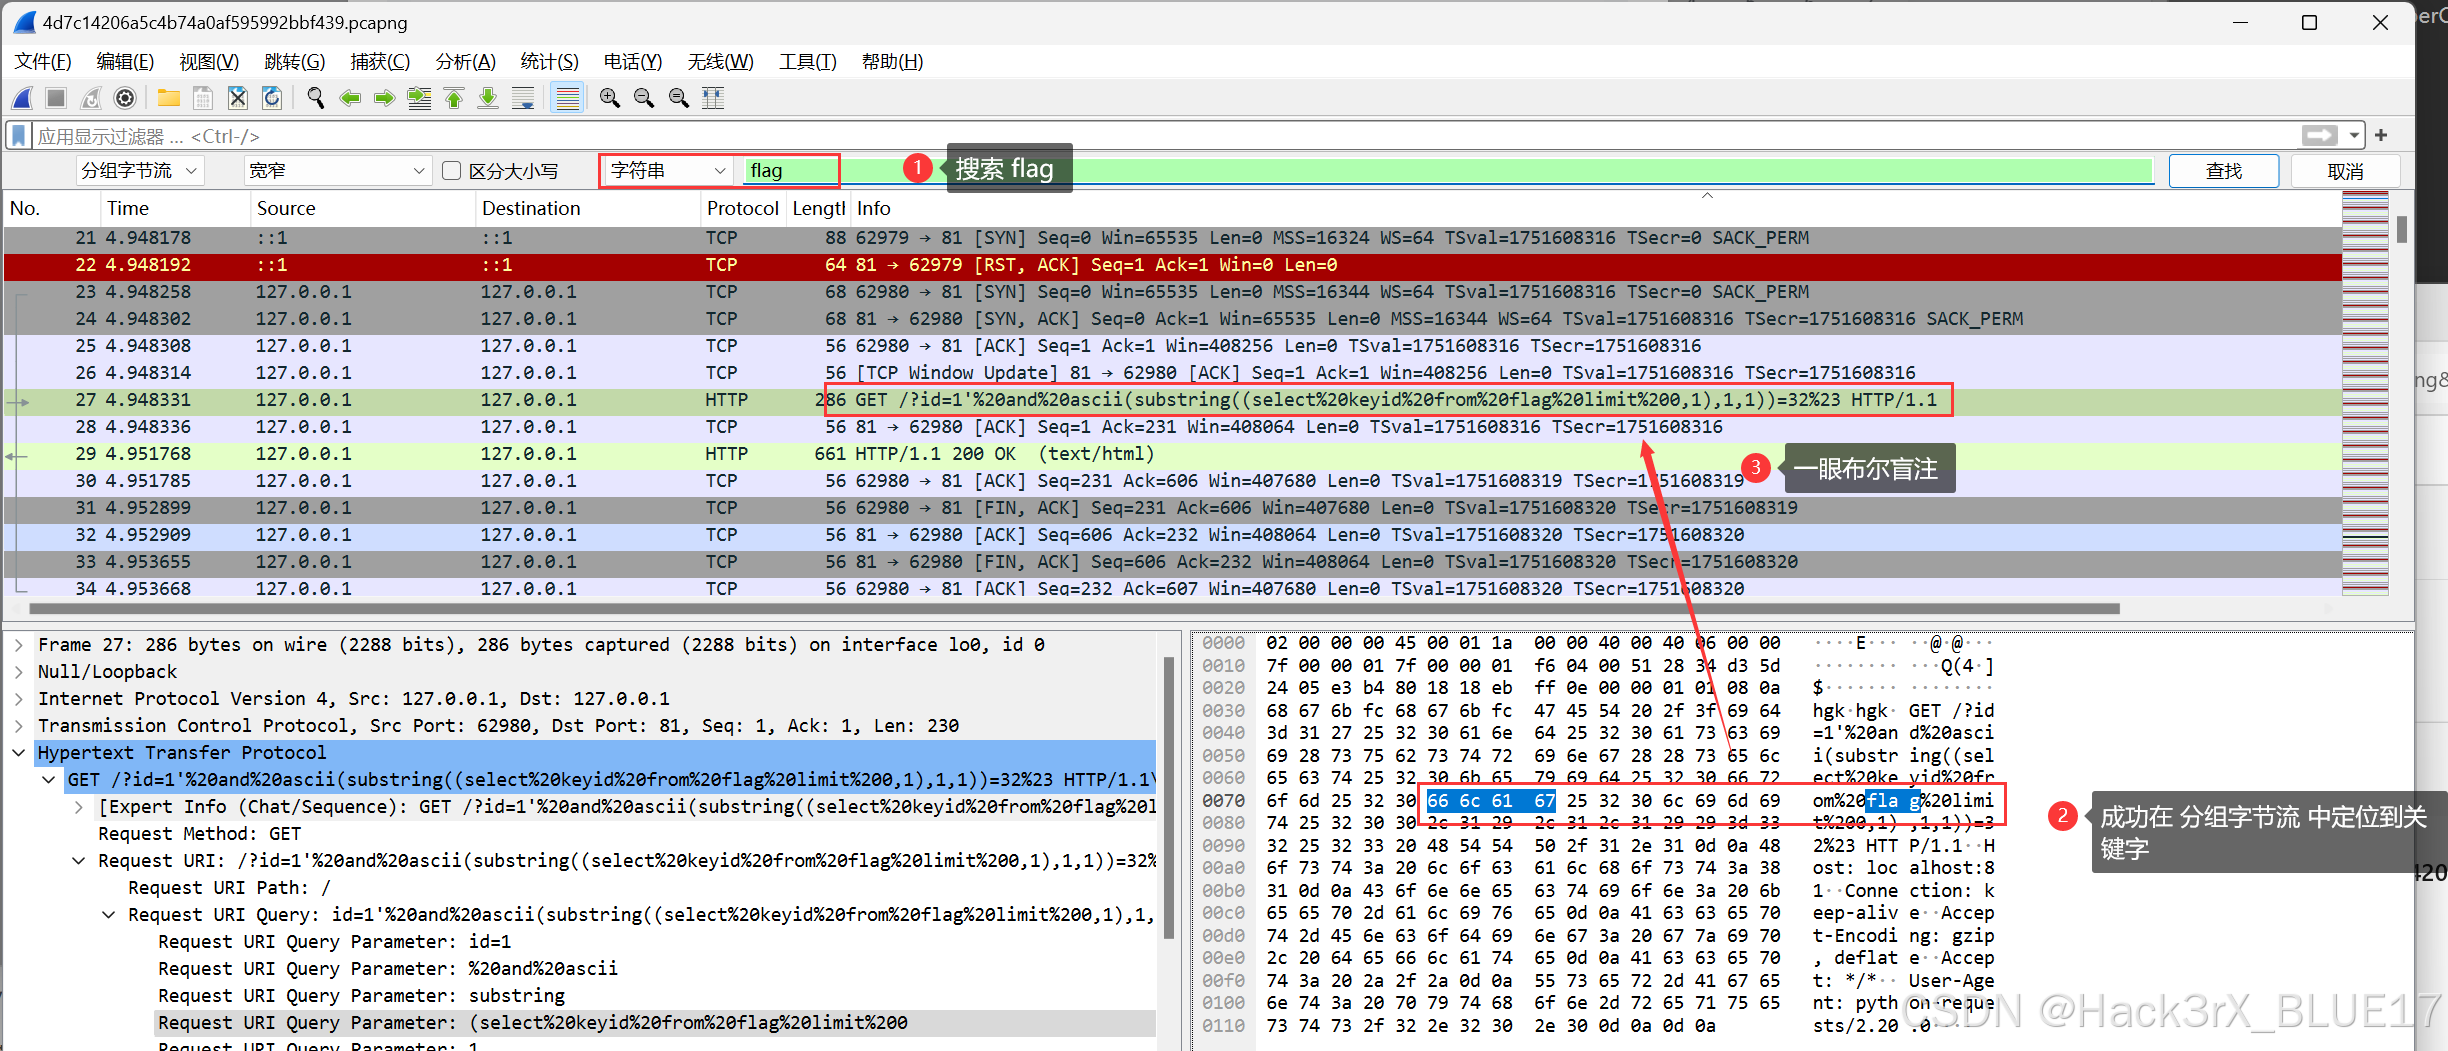The image size is (2448, 1051).
Task: Open the 字符串 search type dropdown
Action: coord(667,171)
